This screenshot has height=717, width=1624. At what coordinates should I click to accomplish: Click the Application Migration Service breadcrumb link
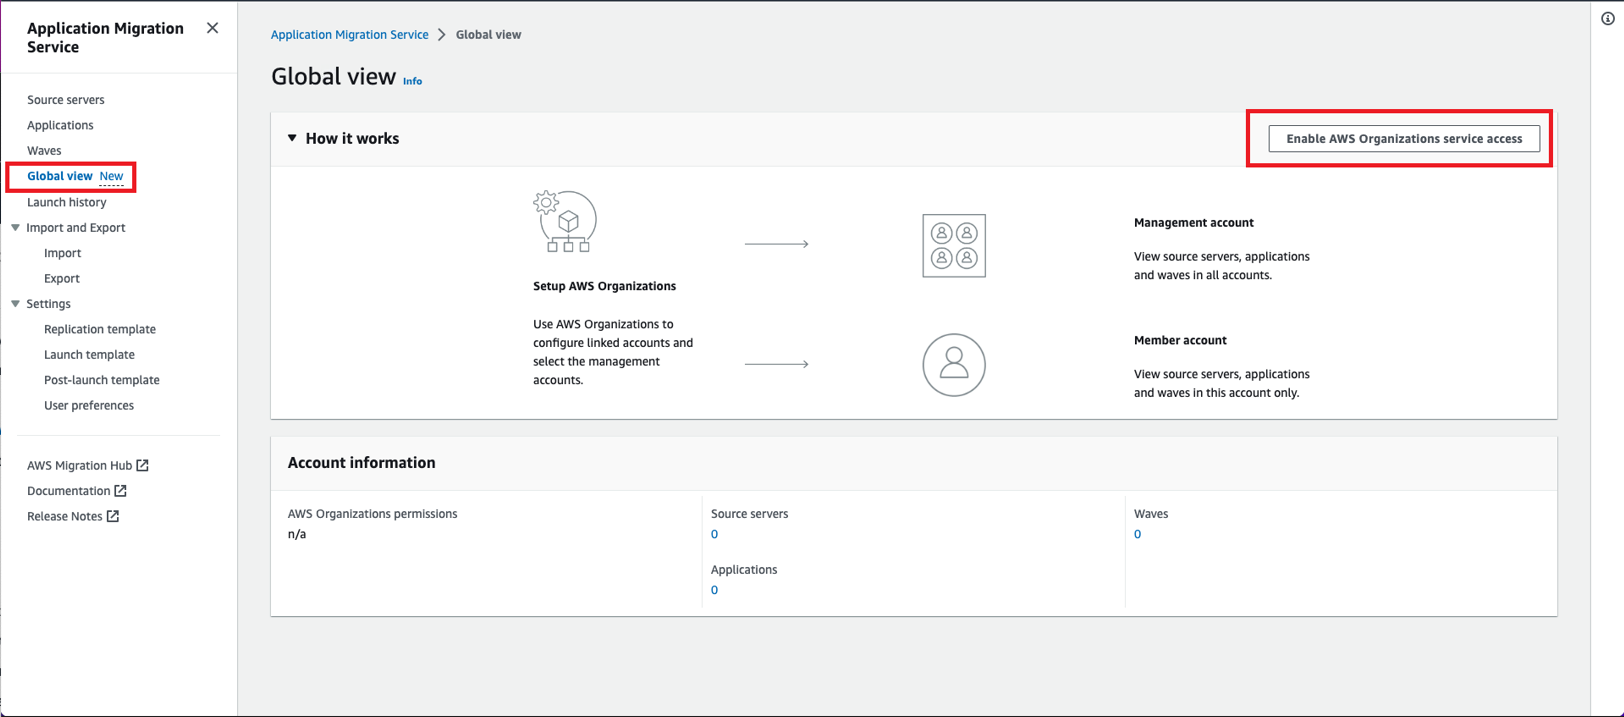coord(350,35)
